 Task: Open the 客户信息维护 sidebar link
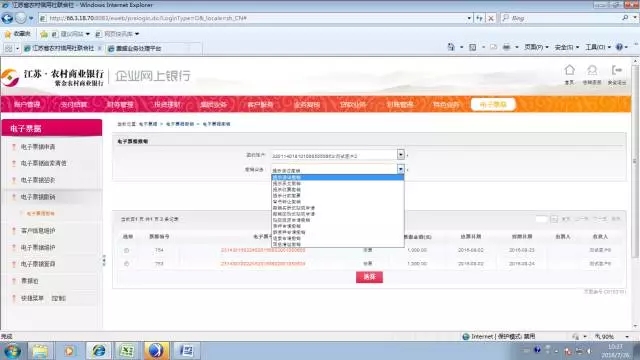(38, 231)
